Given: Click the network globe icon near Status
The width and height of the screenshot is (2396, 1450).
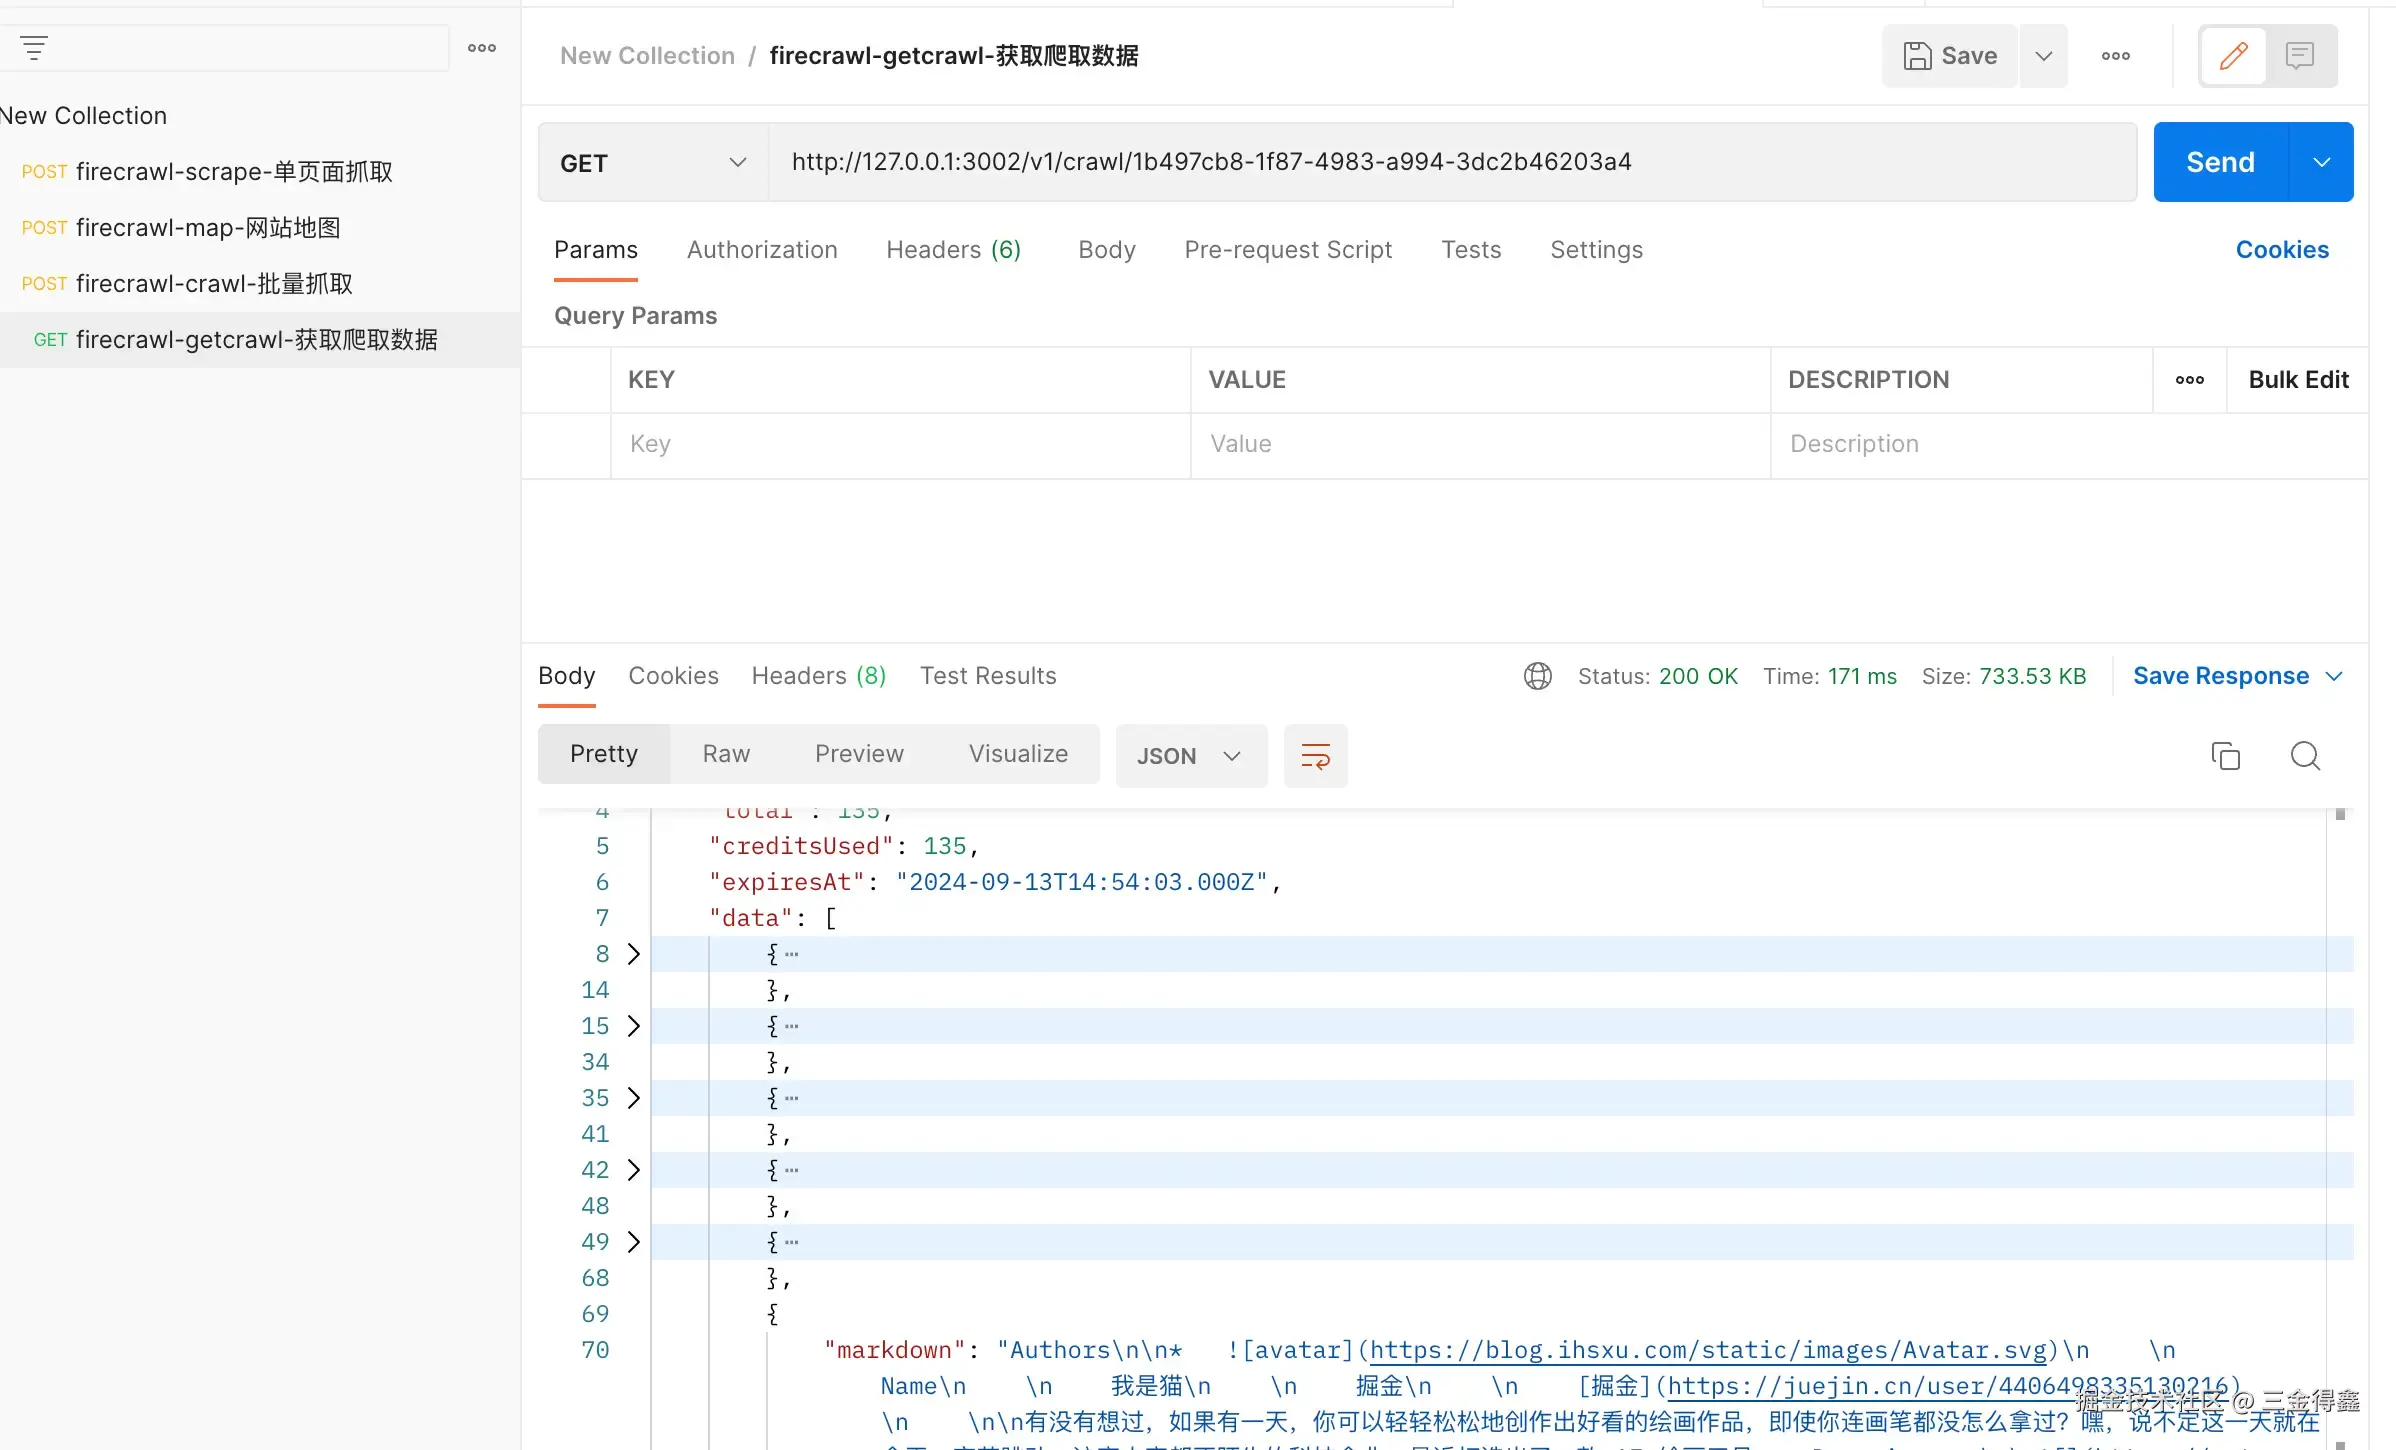Looking at the screenshot, I should [x=1537, y=677].
